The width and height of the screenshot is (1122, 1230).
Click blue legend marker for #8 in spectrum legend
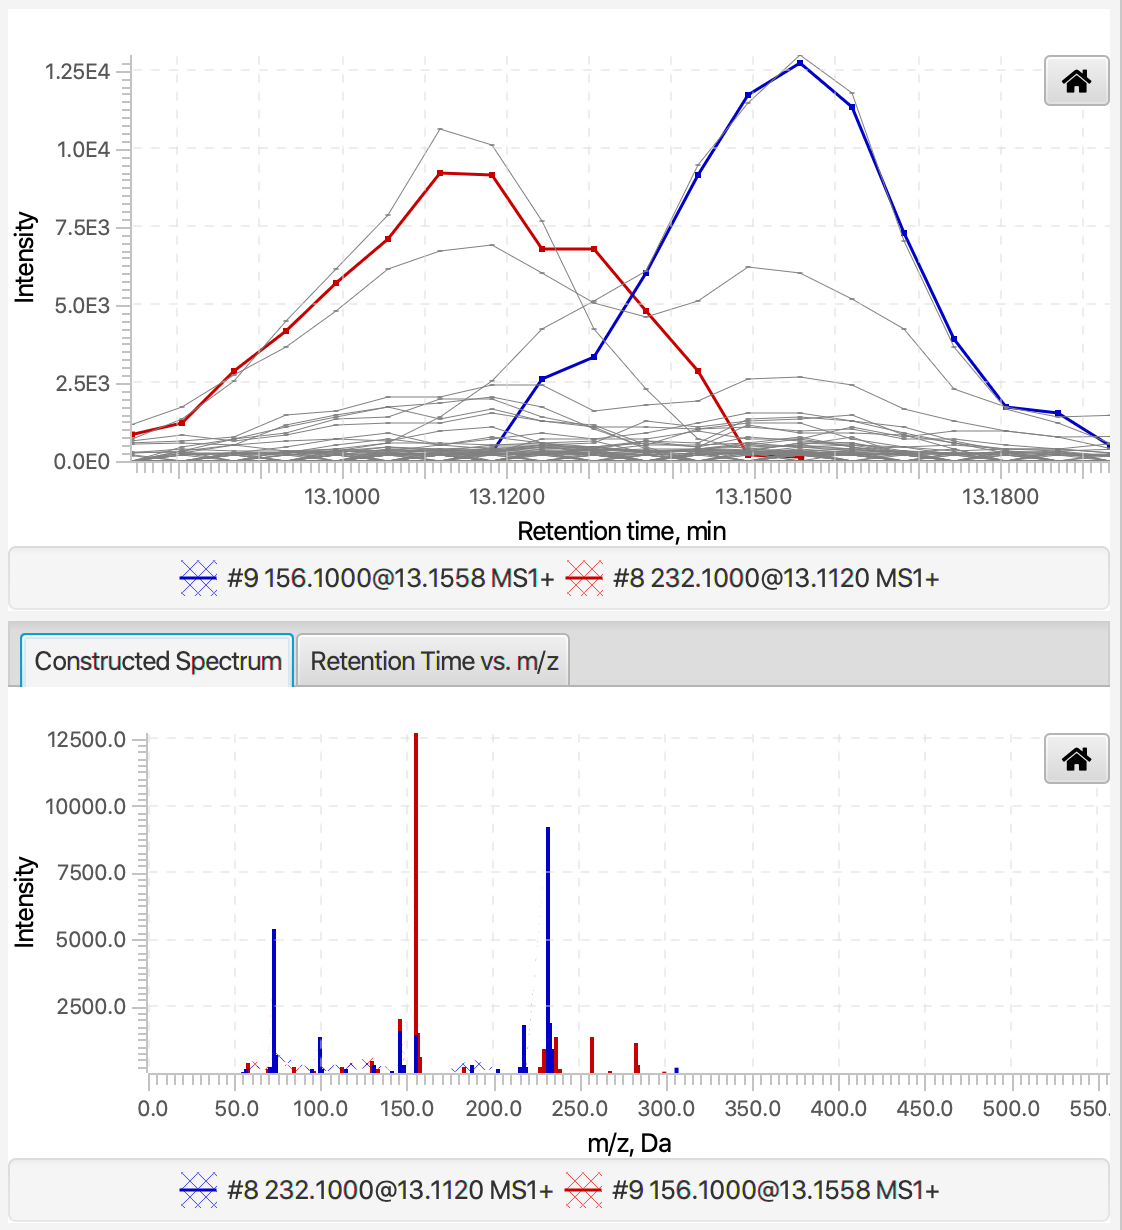point(198,1190)
